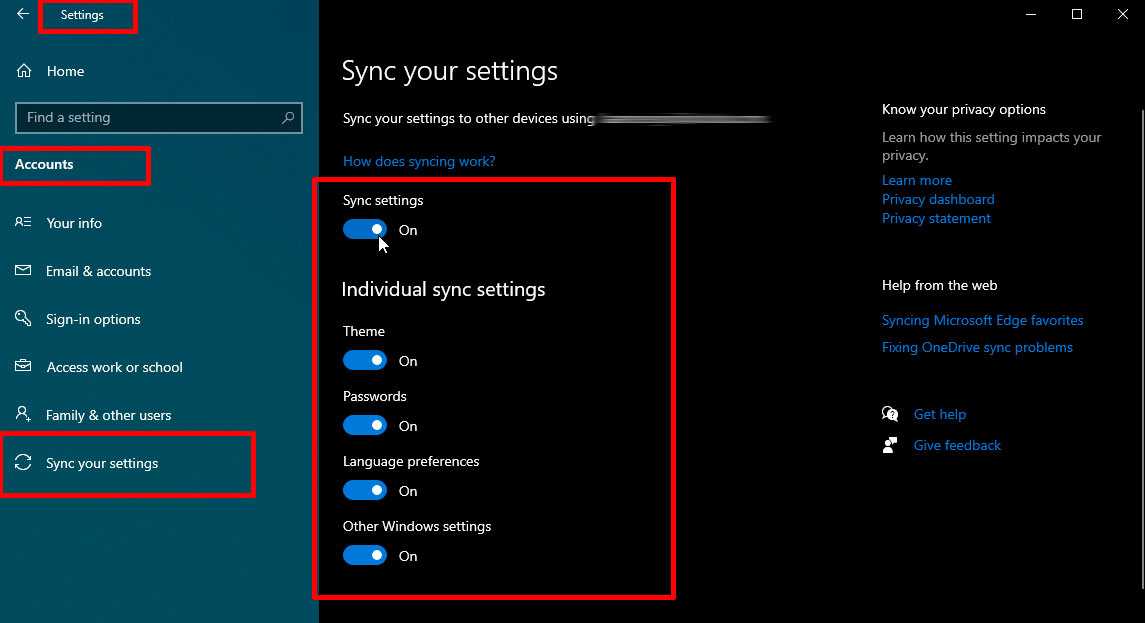
Task: Open the Privacy dashboard link
Action: pos(938,200)
